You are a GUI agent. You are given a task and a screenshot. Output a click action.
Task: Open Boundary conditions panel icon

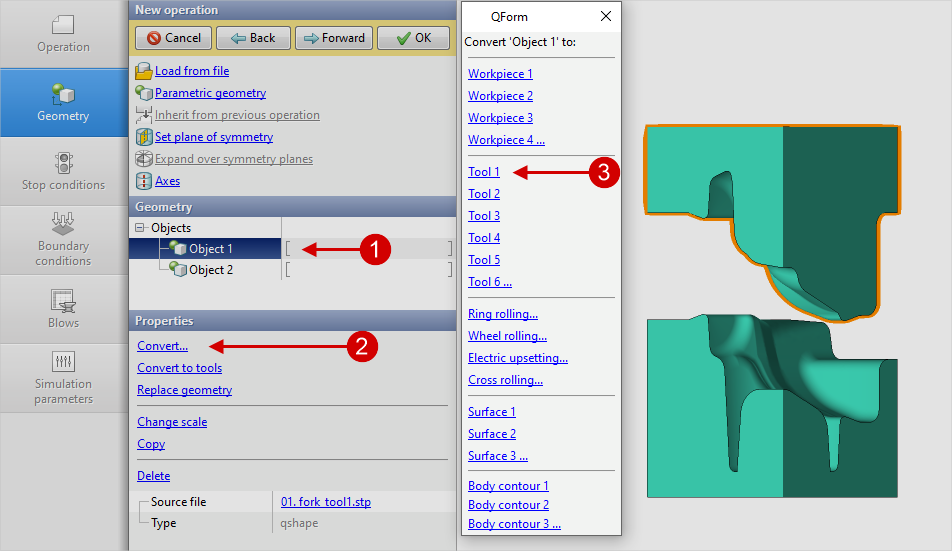(63, 223)
